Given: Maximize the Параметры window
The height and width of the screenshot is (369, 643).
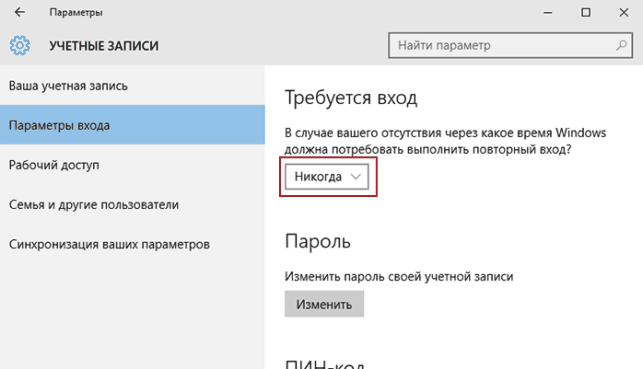Looking at the screenshot, I should [x=586, y=12].
